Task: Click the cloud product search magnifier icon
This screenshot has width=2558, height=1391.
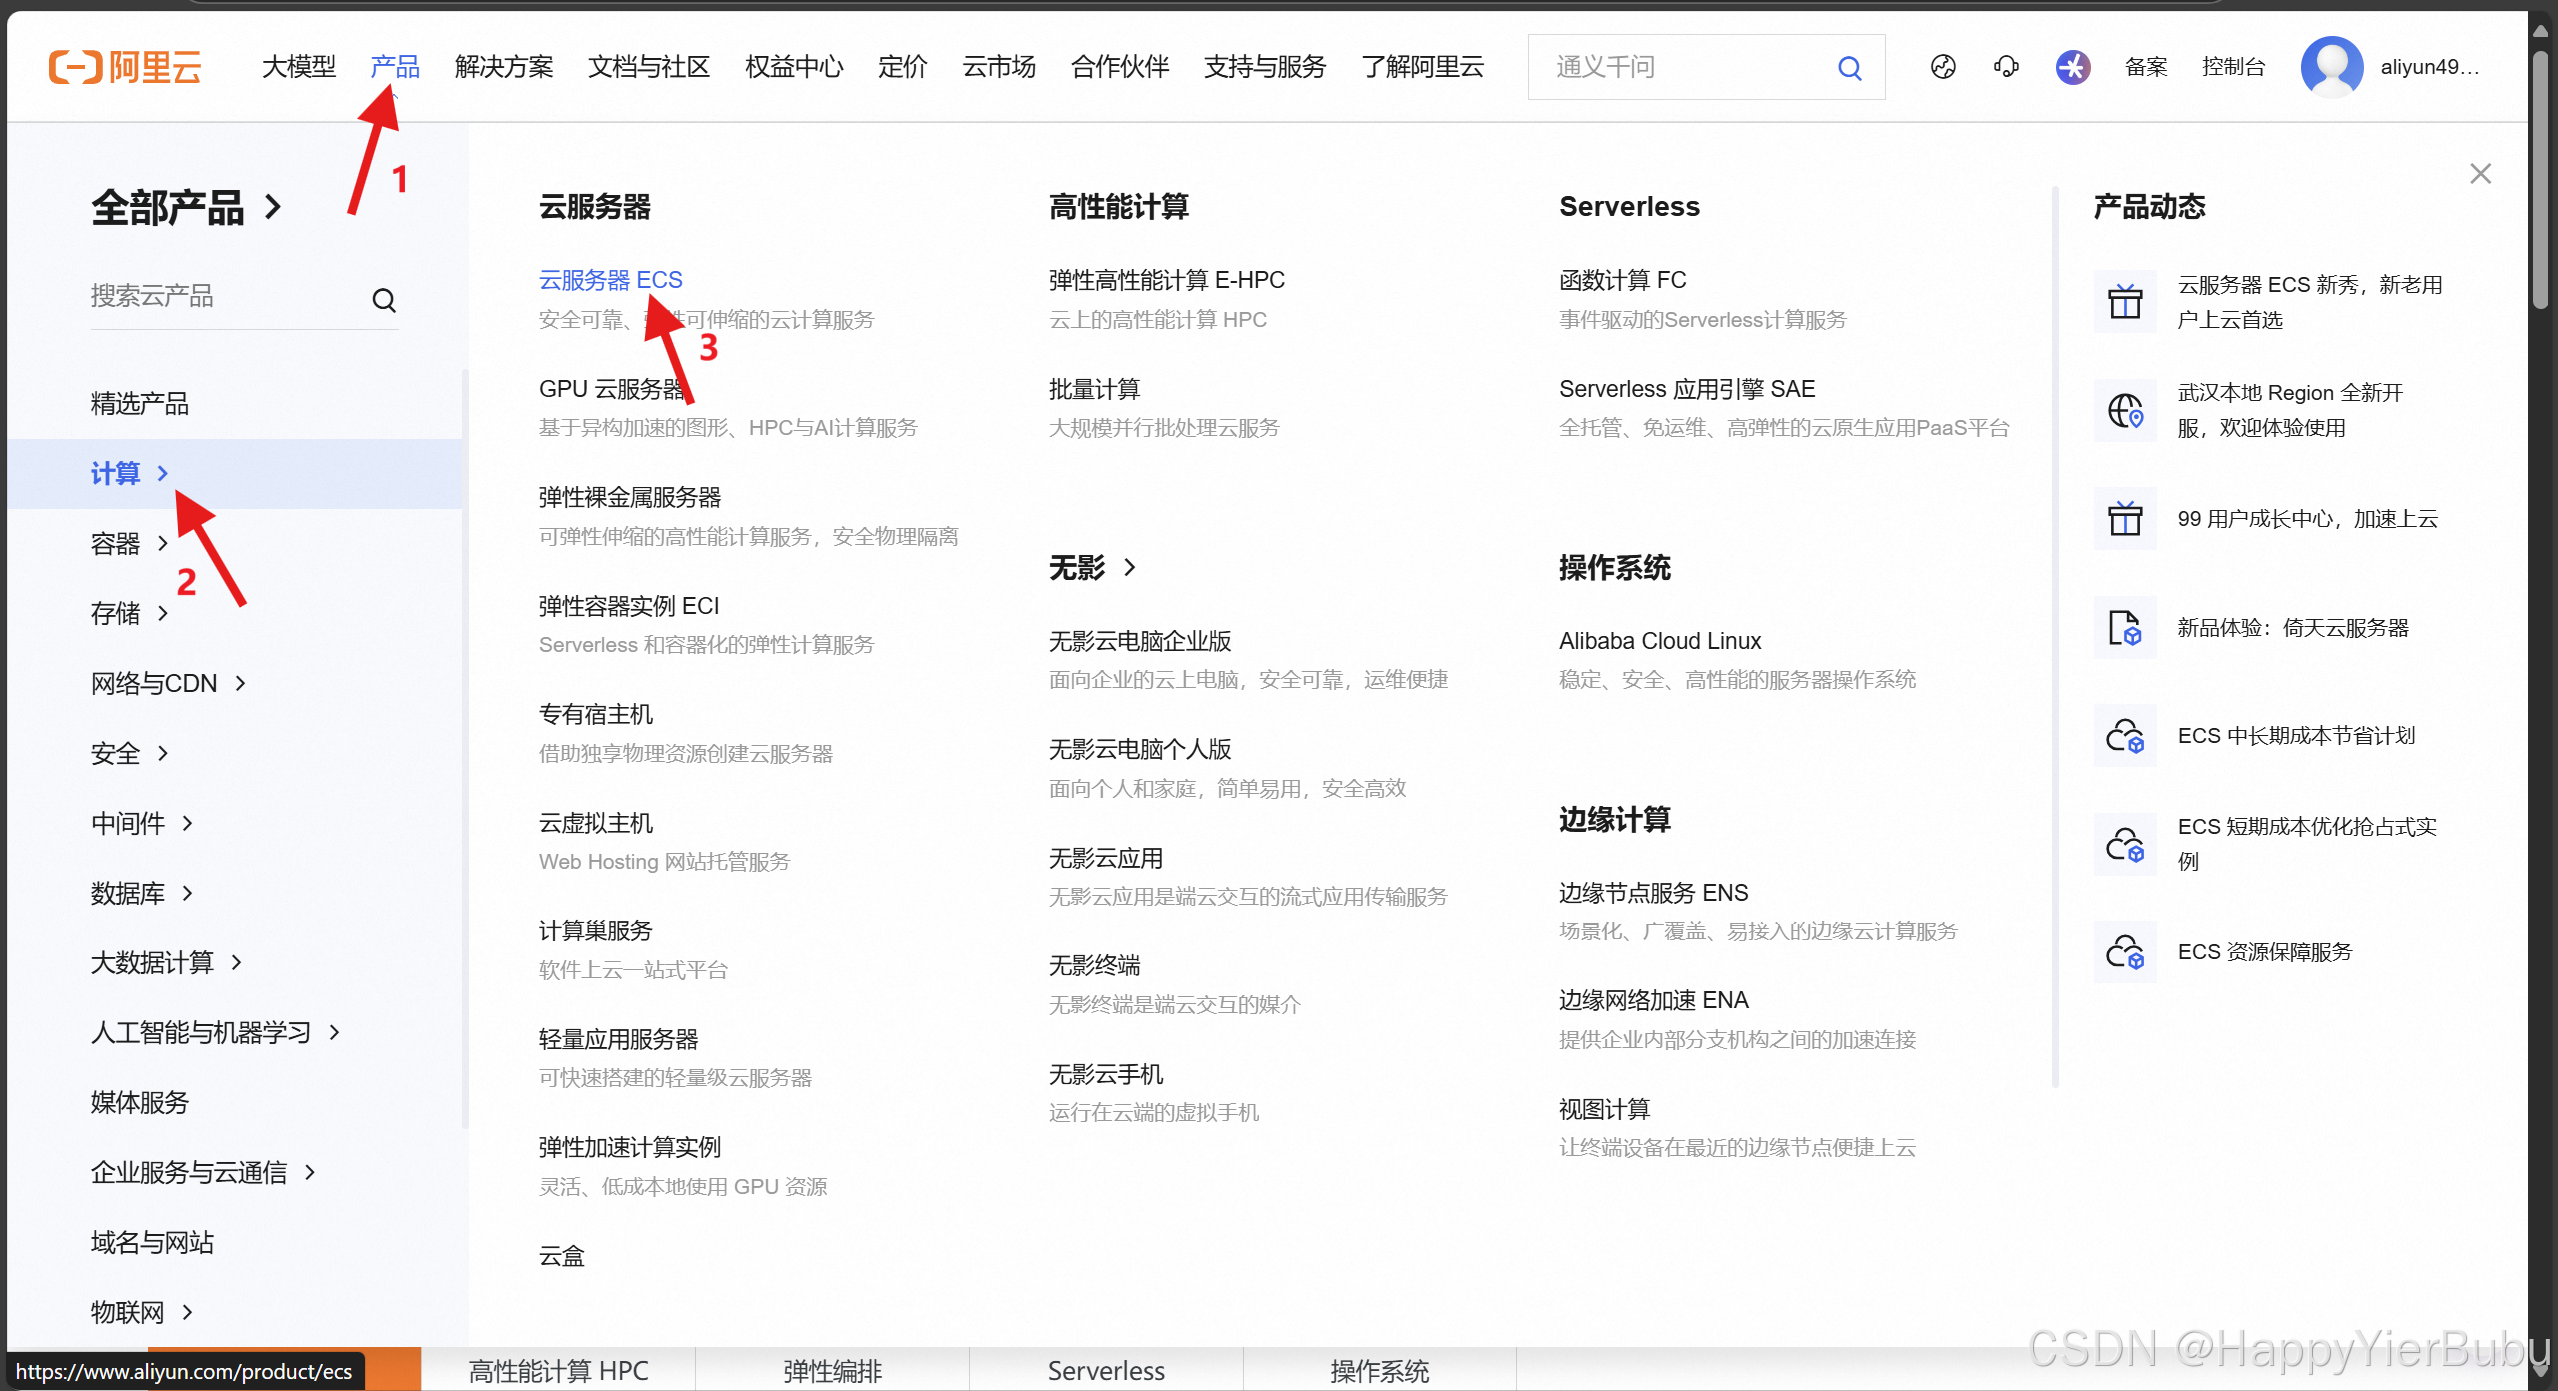Action: tap(384, 300)
